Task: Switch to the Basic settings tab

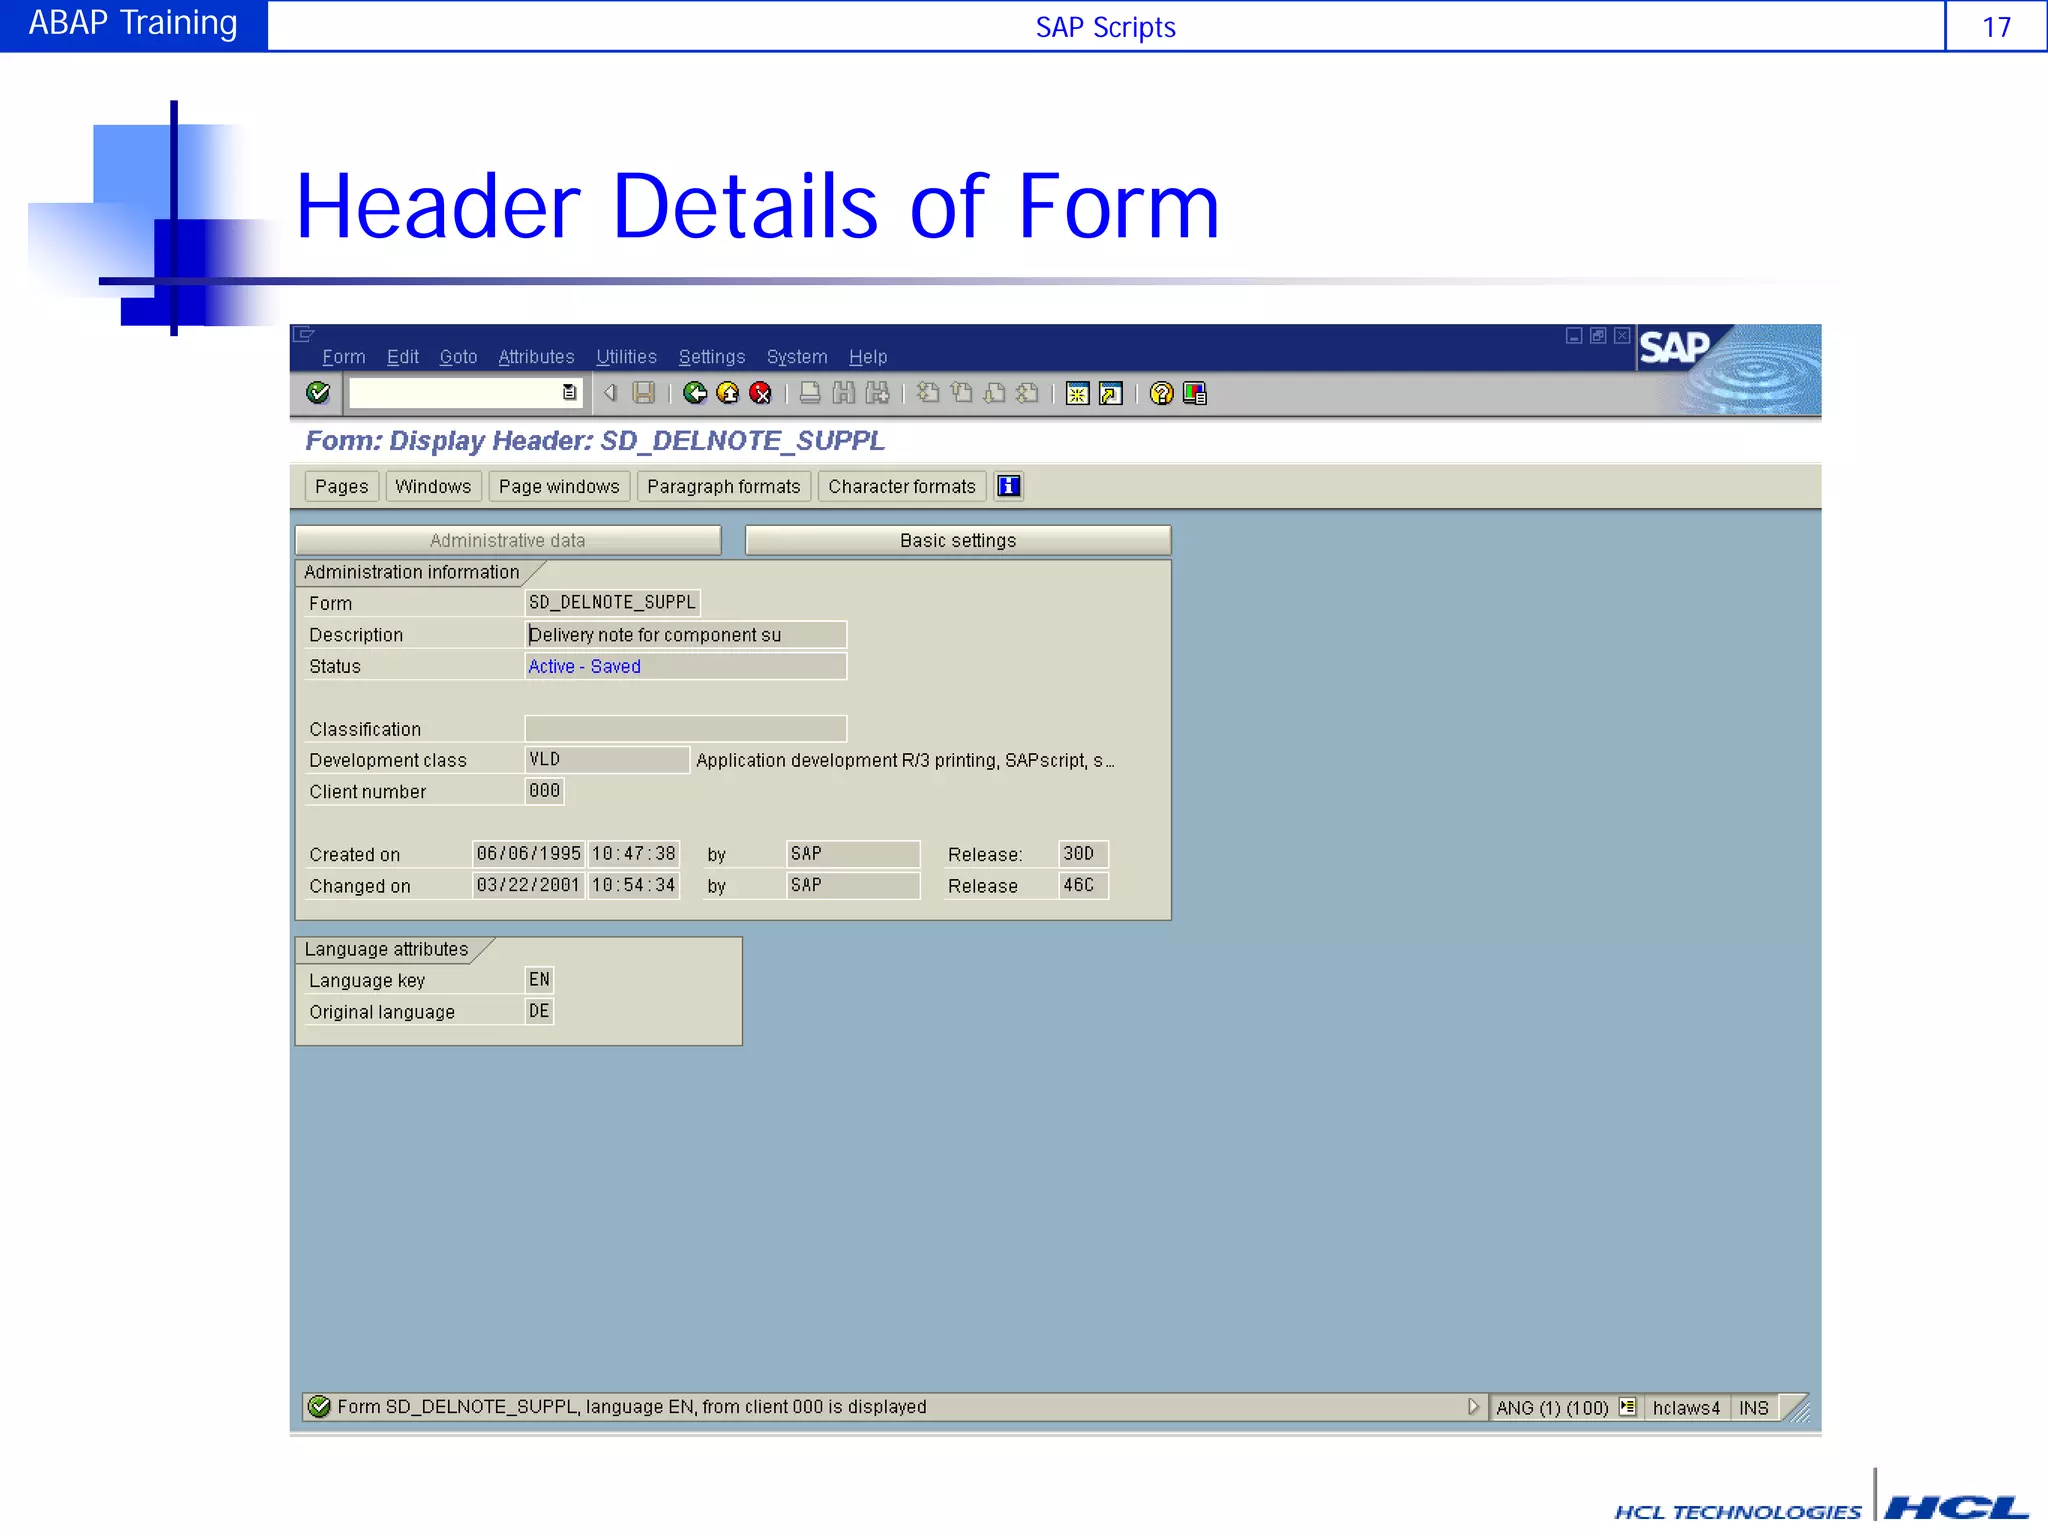Action: pos(957,540)
